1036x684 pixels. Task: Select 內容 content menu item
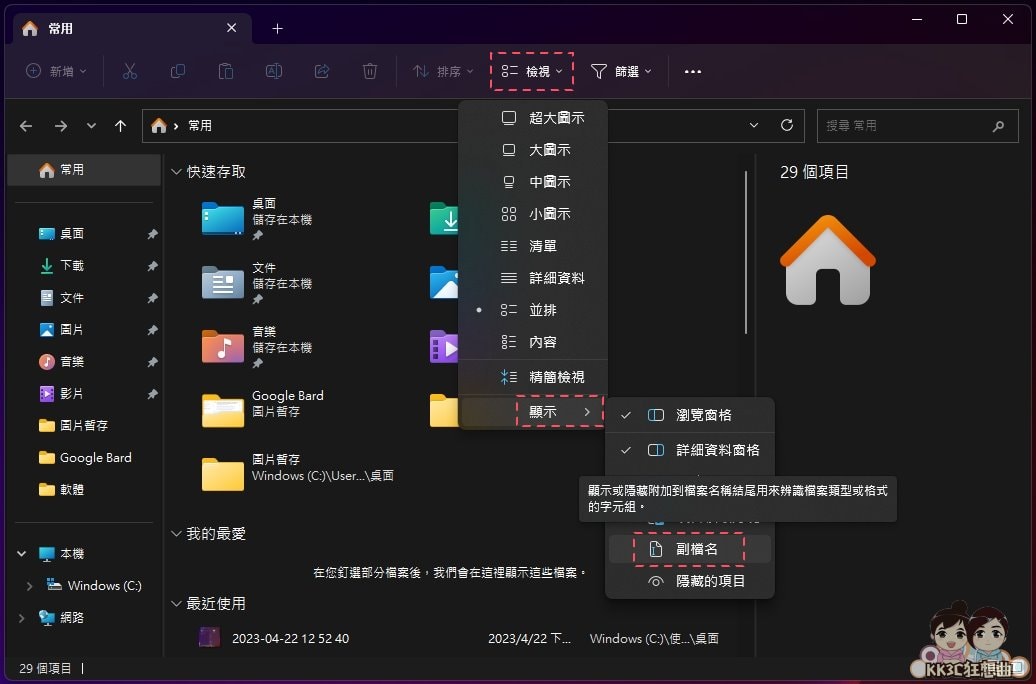pos(533,342)
